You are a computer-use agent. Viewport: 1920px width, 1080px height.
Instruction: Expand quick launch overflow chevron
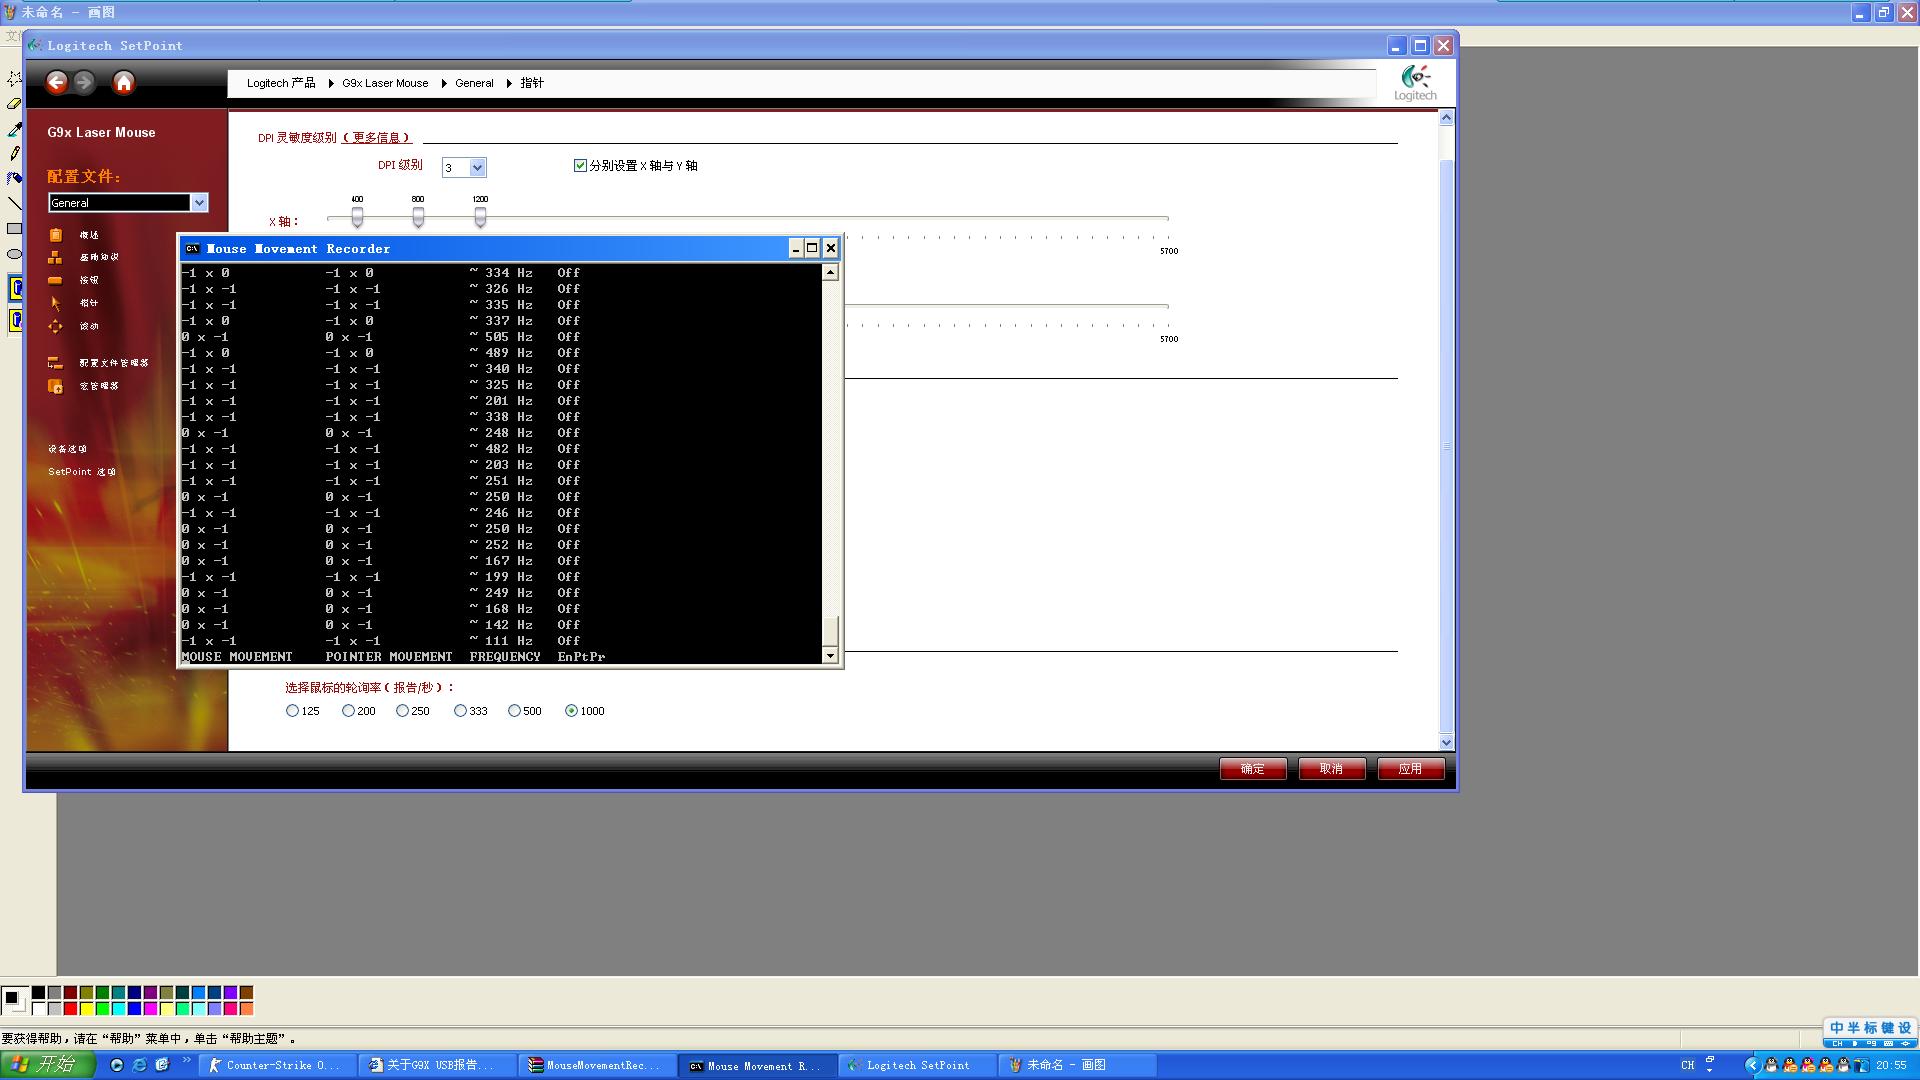coord(186,1061)
